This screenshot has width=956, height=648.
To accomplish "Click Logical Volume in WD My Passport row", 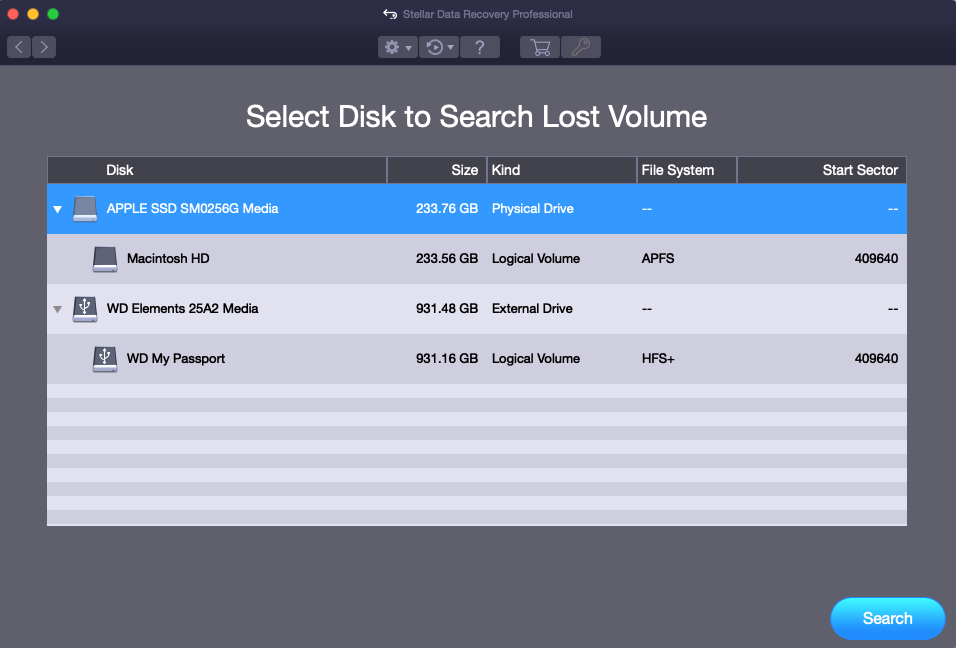I will pos(536,358).
